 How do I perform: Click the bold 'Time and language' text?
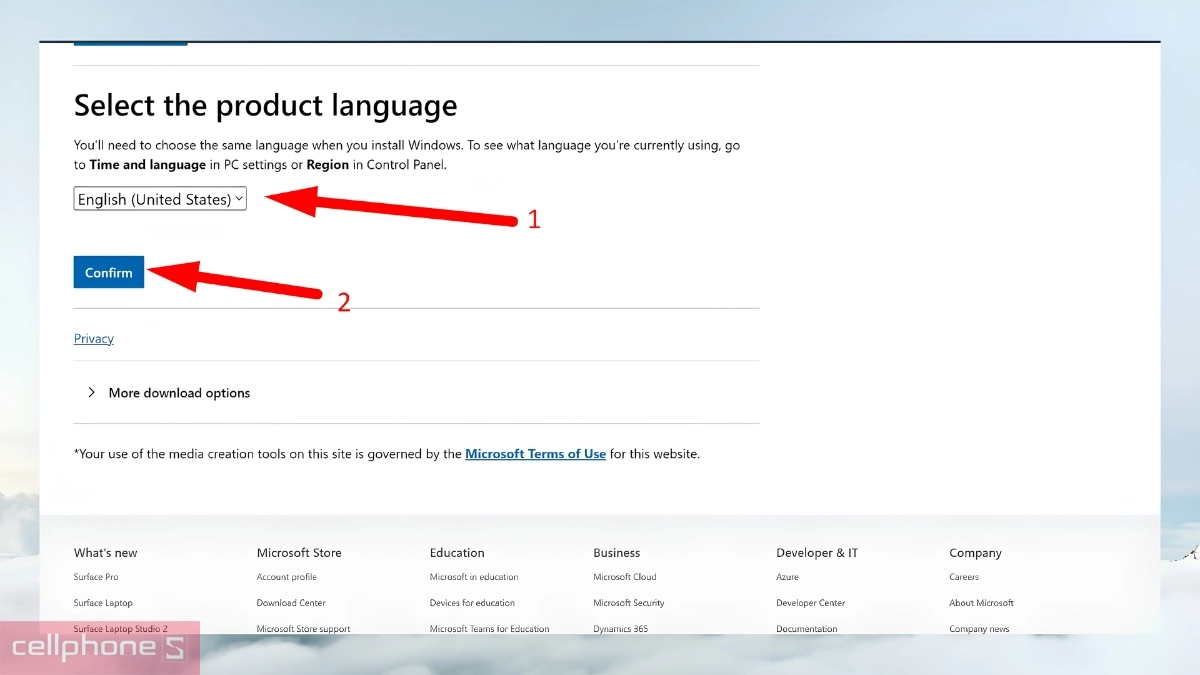coord(148,165)
